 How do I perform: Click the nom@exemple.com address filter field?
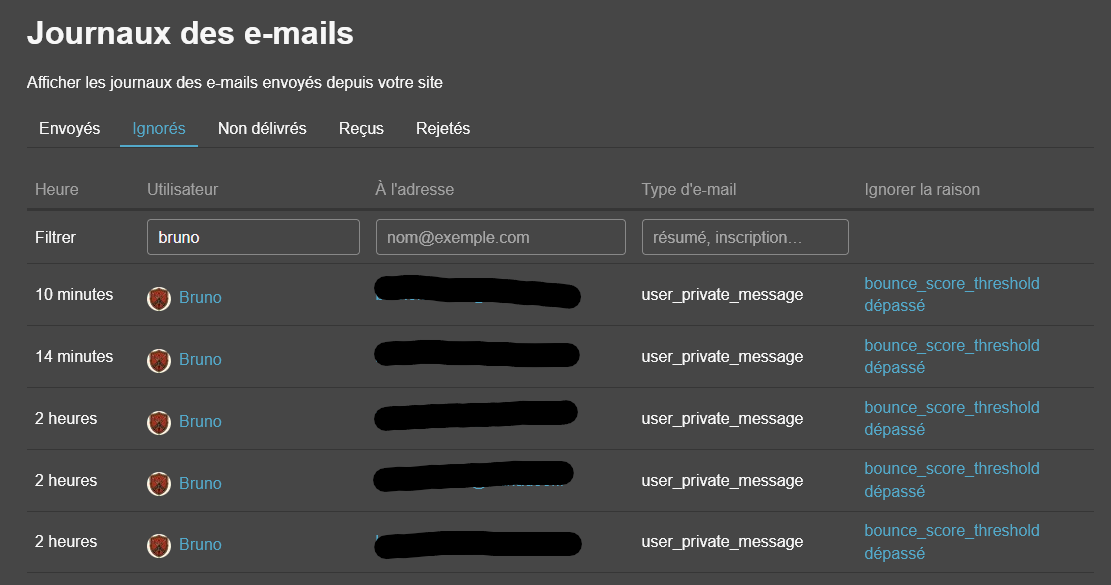tap(500, 237)
